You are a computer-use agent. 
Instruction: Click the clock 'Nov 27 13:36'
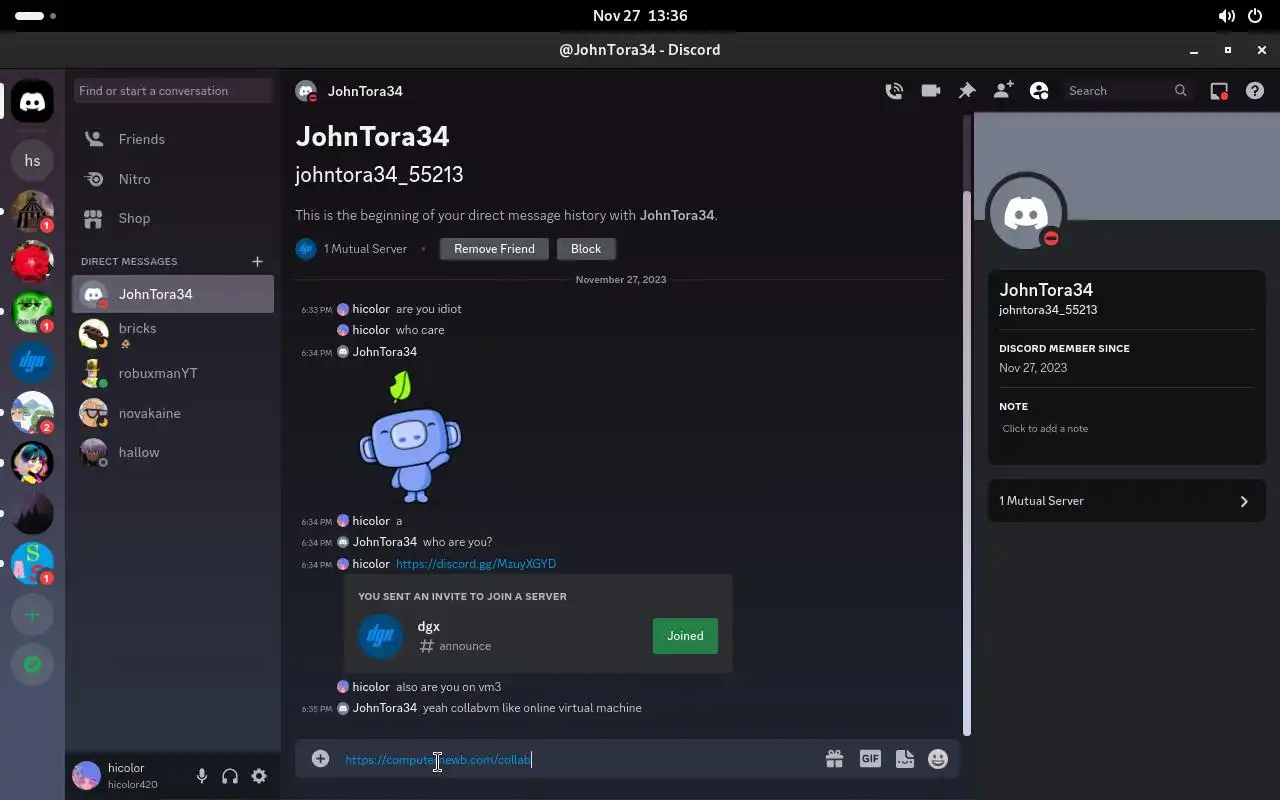(640, 16)
